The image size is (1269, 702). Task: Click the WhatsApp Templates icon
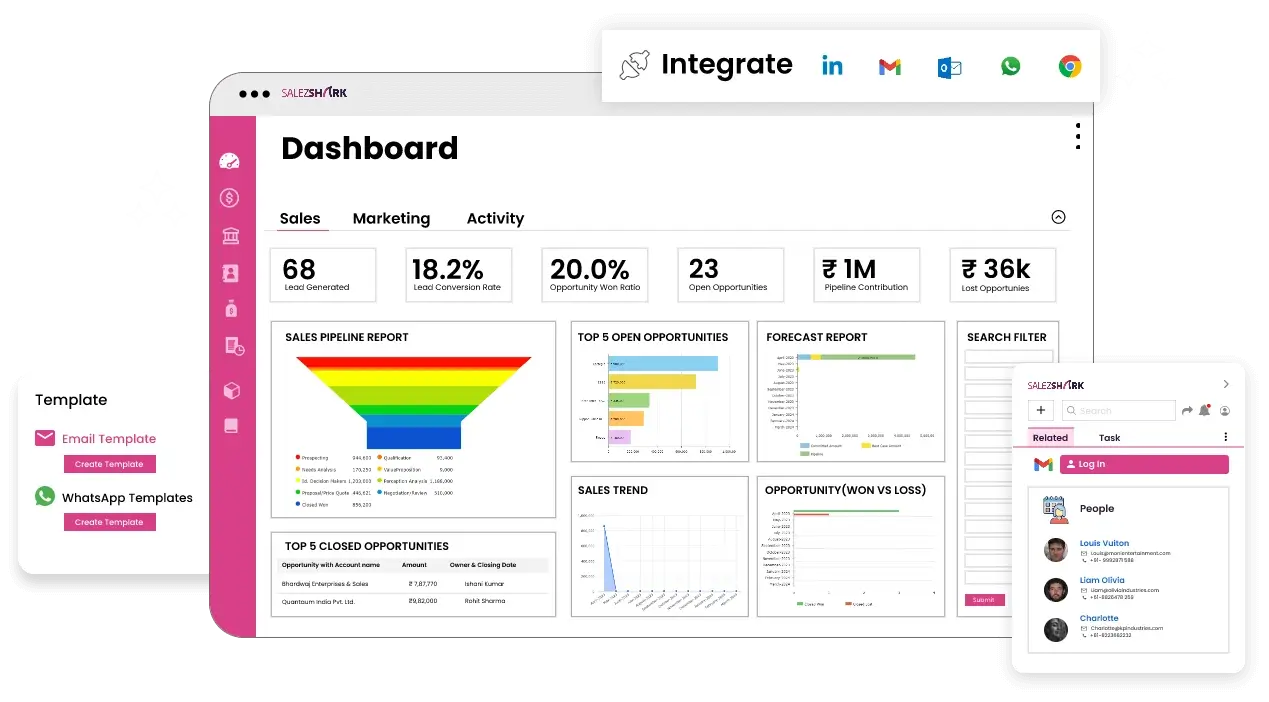(45, 496)
